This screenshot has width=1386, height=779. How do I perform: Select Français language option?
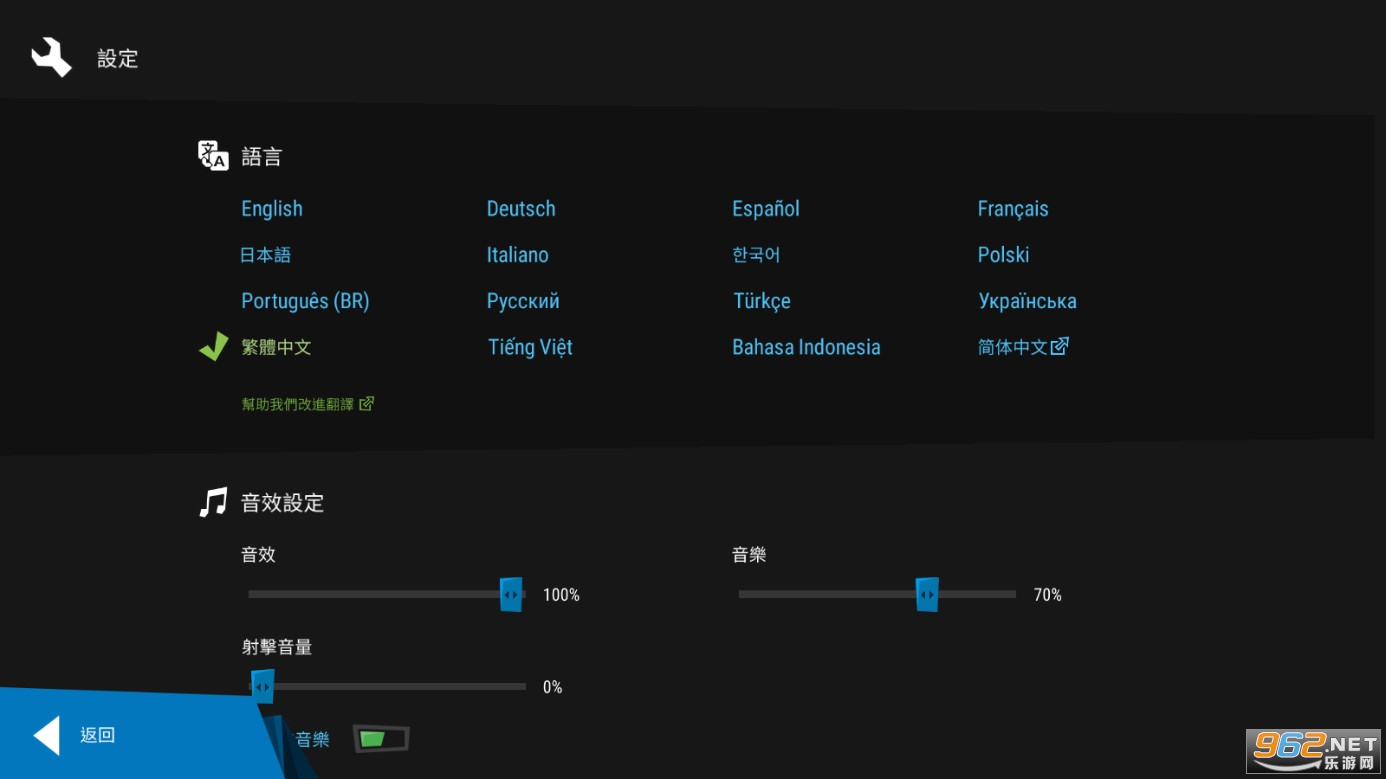[1013, 209]
